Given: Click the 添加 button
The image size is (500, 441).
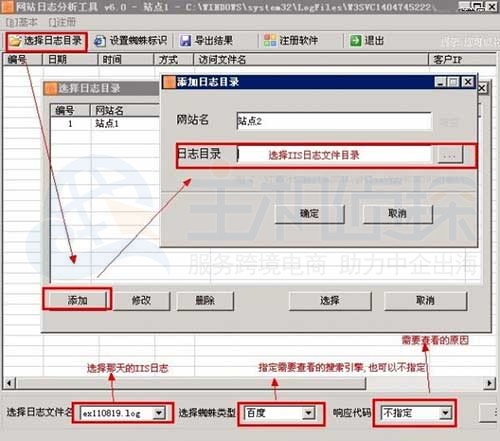Looking at the screenshot, I should tap(77, 301).
